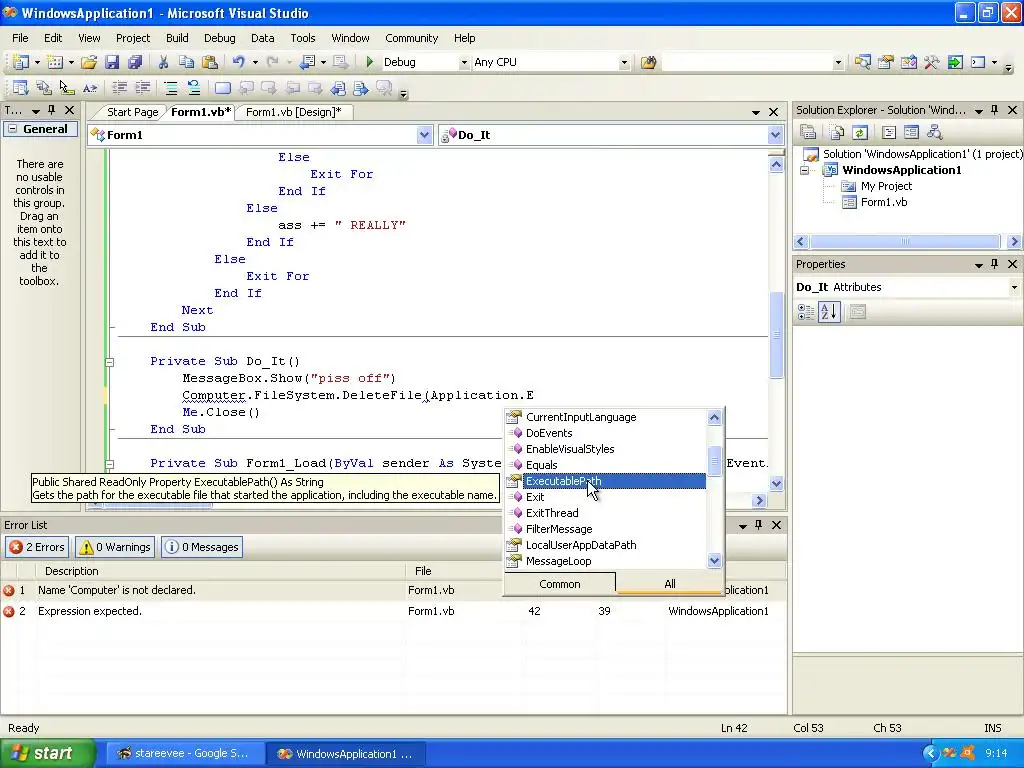Image resolution: width=1024 pixels, height=768 pixels.
Task: Open the Find combo box dropdown
Action: point(838,63)
